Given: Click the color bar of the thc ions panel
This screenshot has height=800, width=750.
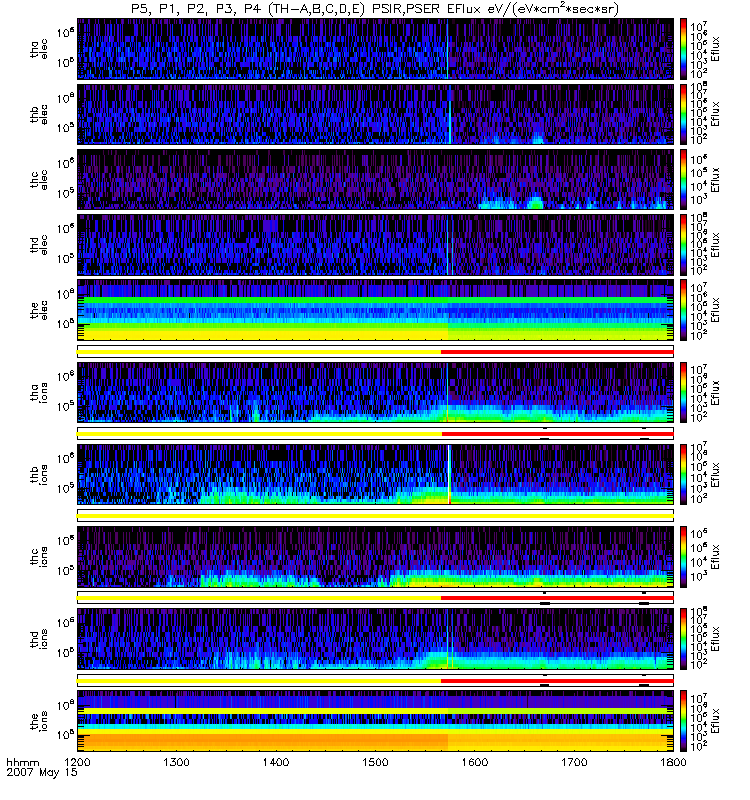Looking at the screenshot, I should tap(683, 557).
